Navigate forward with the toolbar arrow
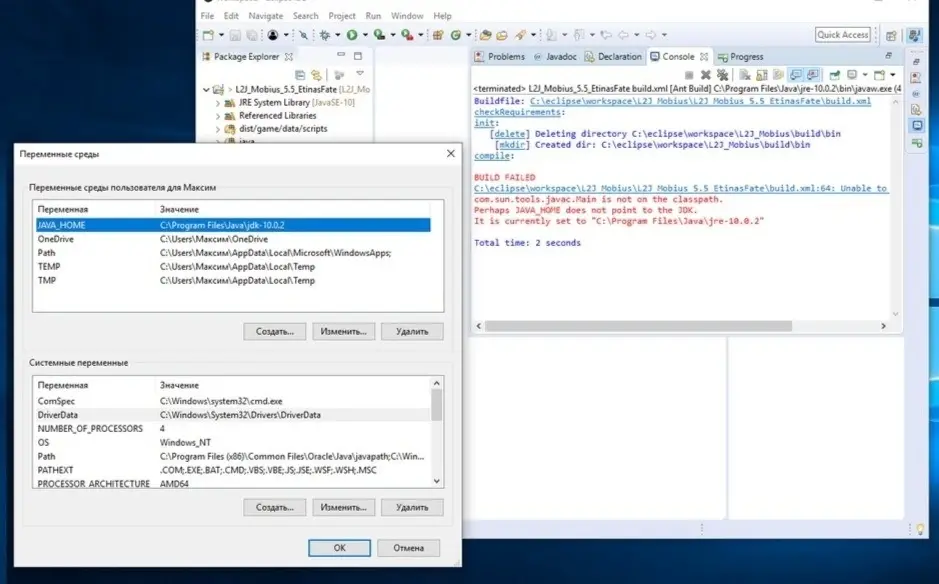 [651, 35]
